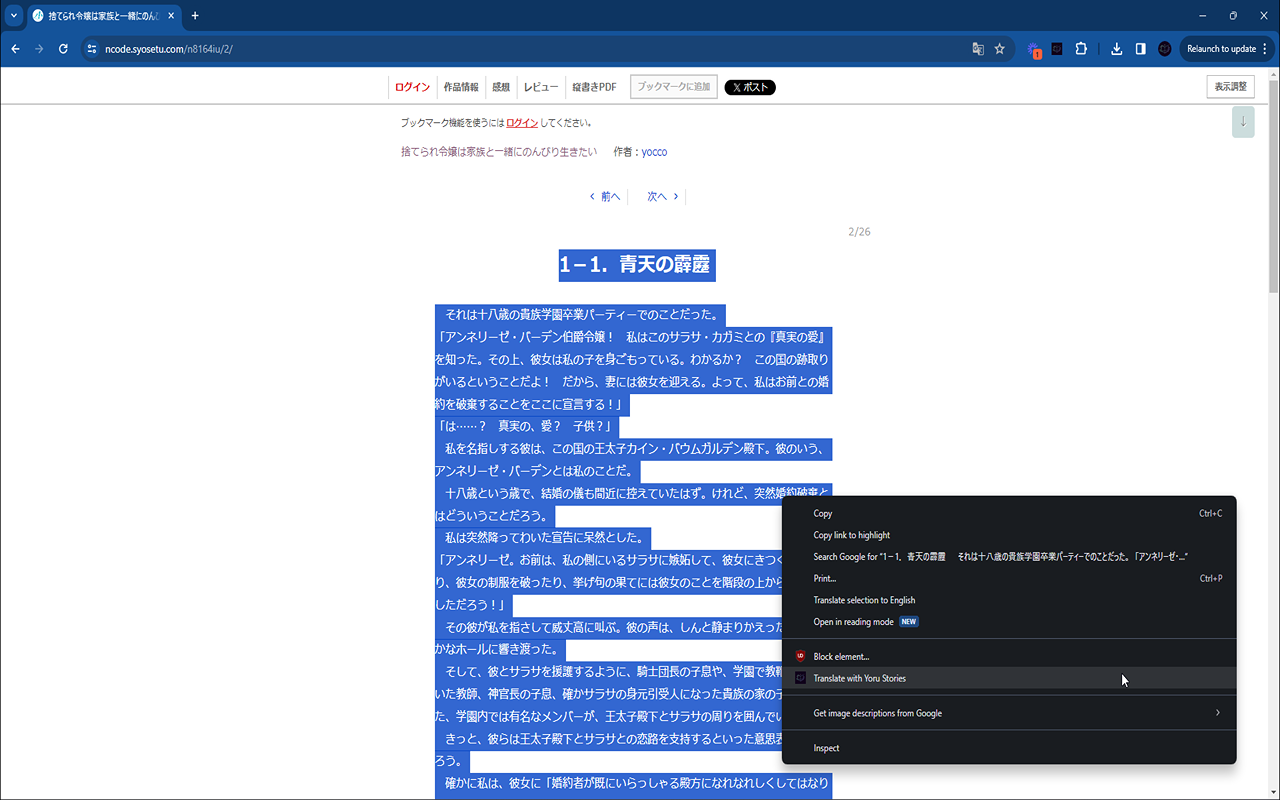Open a new tab with plus icon
The height and width of the screenshot is (800, 1280).
195,16
